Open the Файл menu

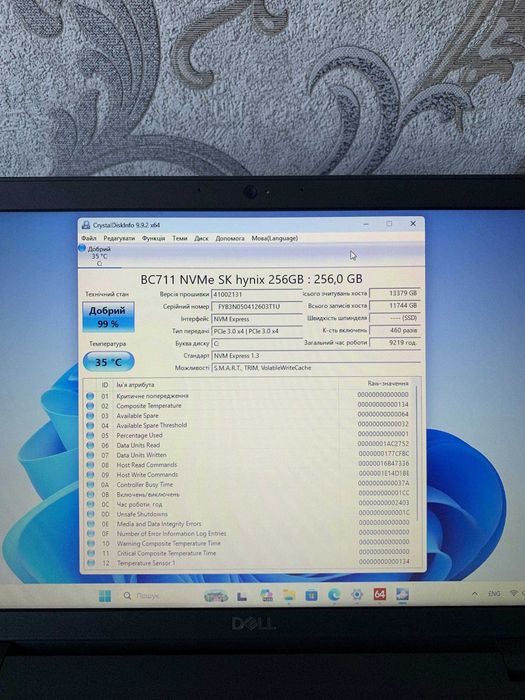coord(89,238)
